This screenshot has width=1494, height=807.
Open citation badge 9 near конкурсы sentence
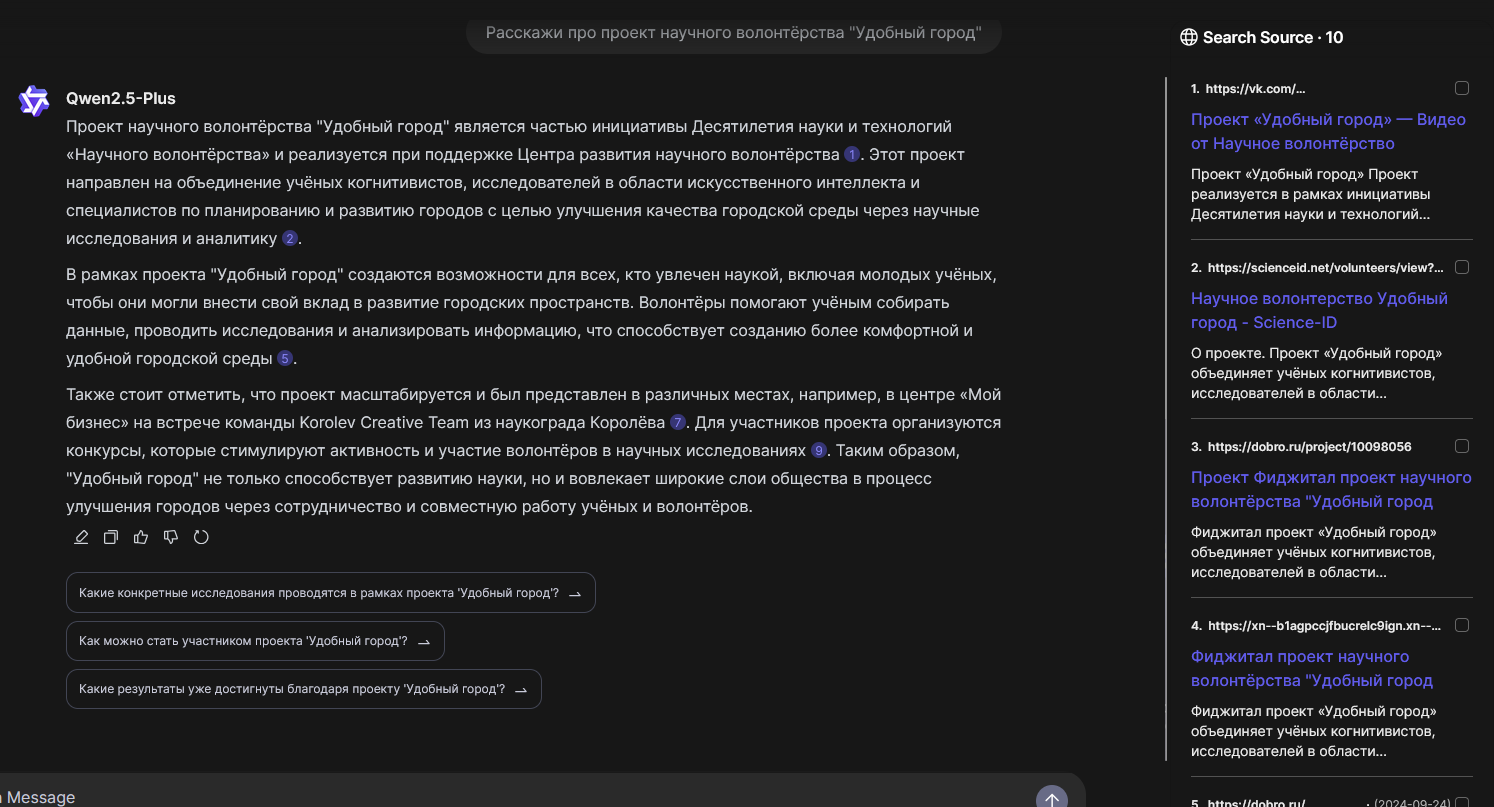[817, 450]
